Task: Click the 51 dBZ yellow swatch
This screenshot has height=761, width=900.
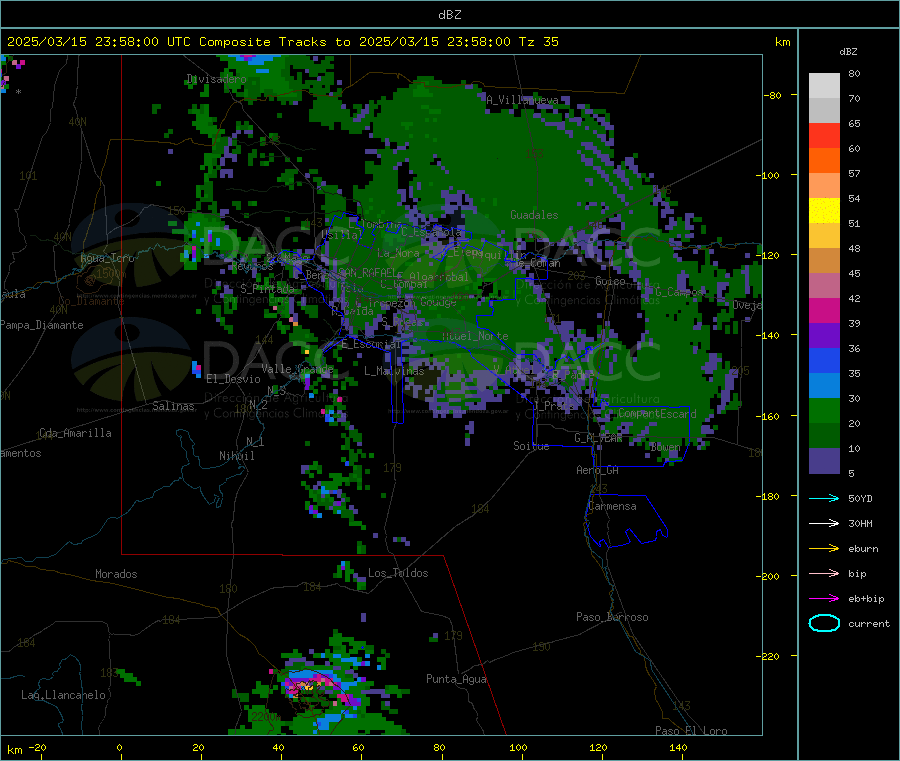Action: click(x=824, y=211)
